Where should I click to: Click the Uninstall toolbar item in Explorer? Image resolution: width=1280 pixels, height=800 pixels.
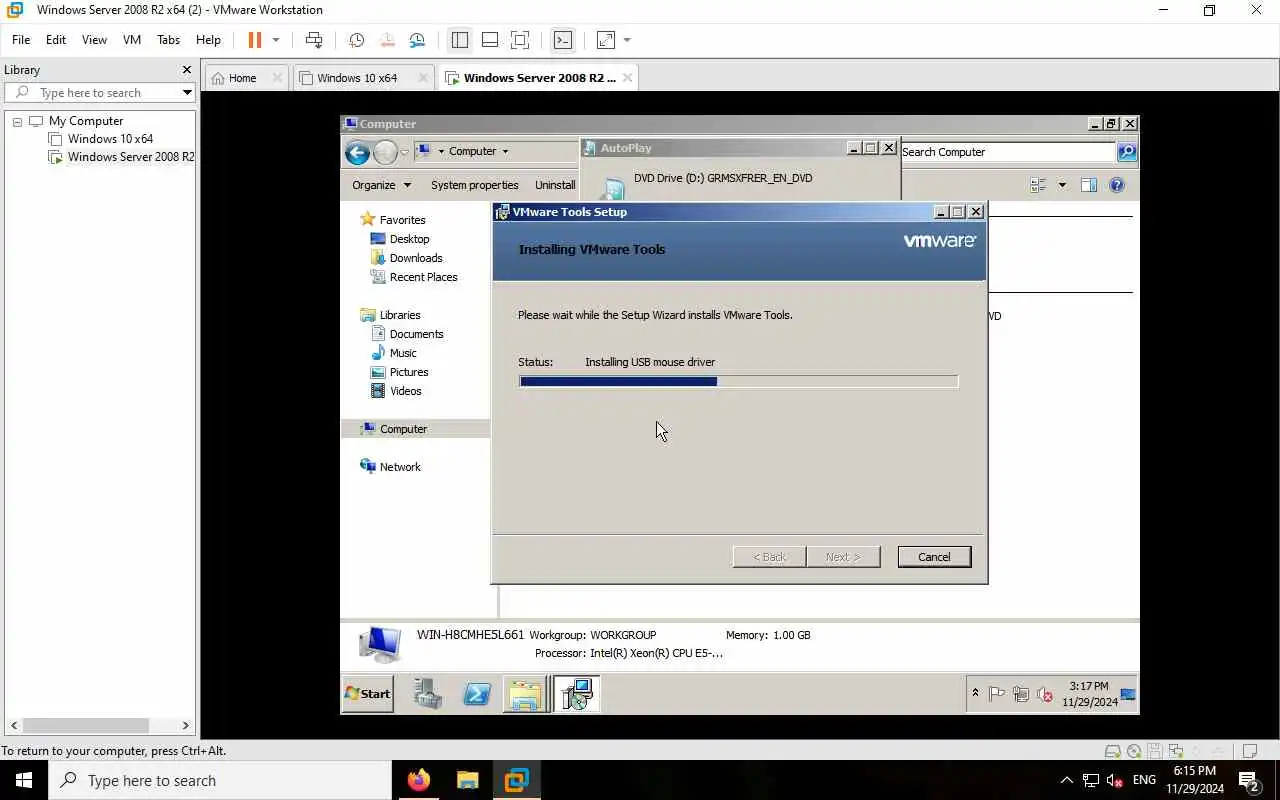pos(555,185)
